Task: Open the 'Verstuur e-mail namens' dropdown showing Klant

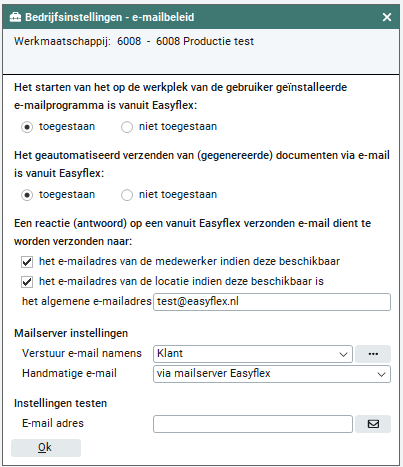Action: [x=253, y=354]
